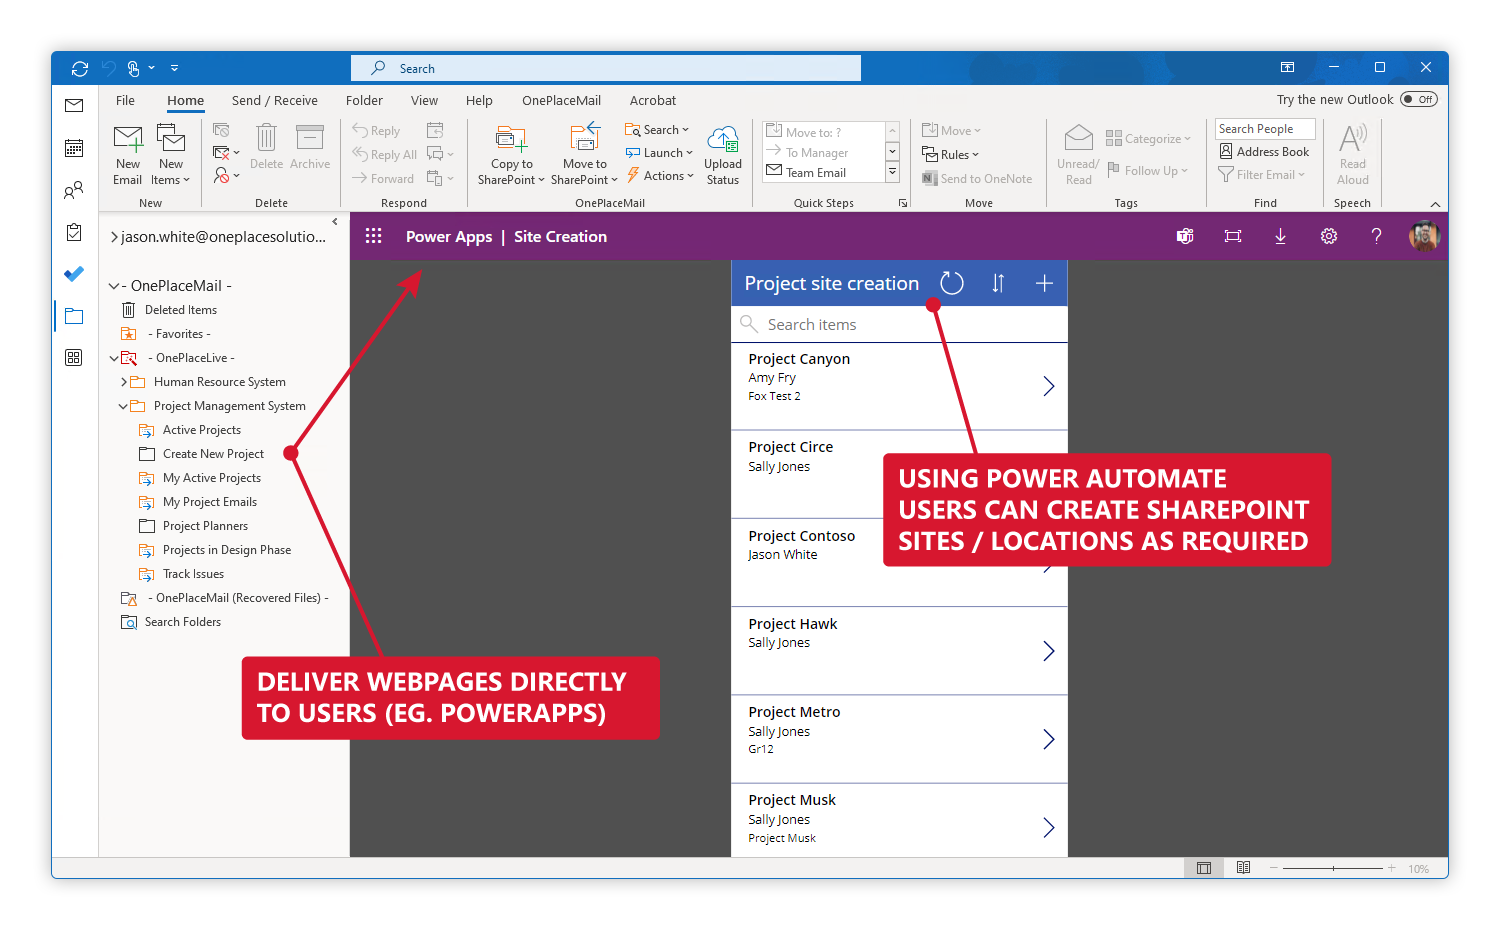Open the Power Apps settings gear
1500x930 pixels.
[x=1329, y=236]
